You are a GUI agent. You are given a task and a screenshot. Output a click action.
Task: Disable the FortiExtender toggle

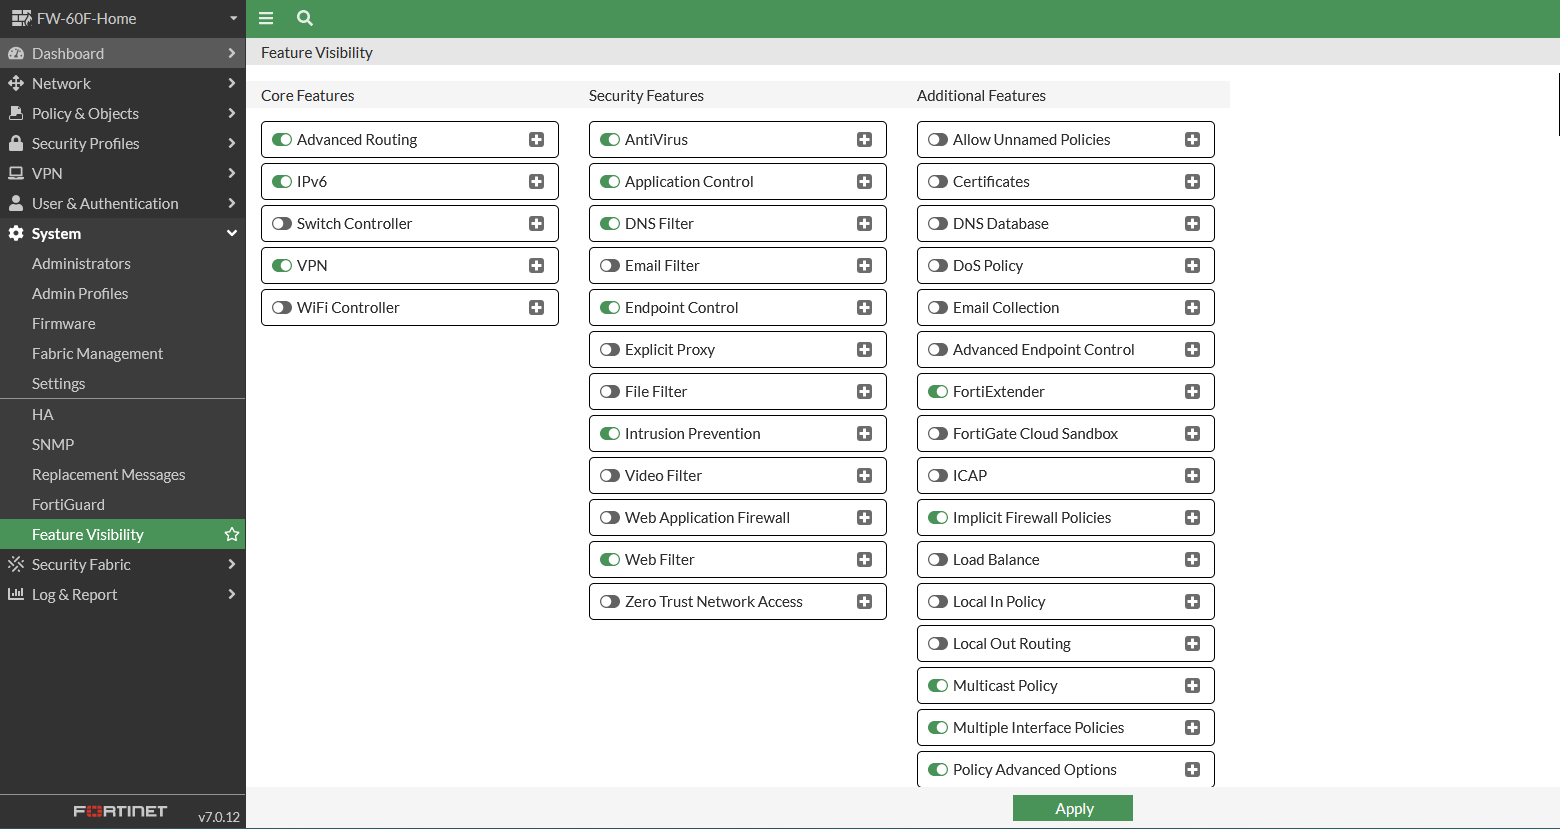coord(938,392)
